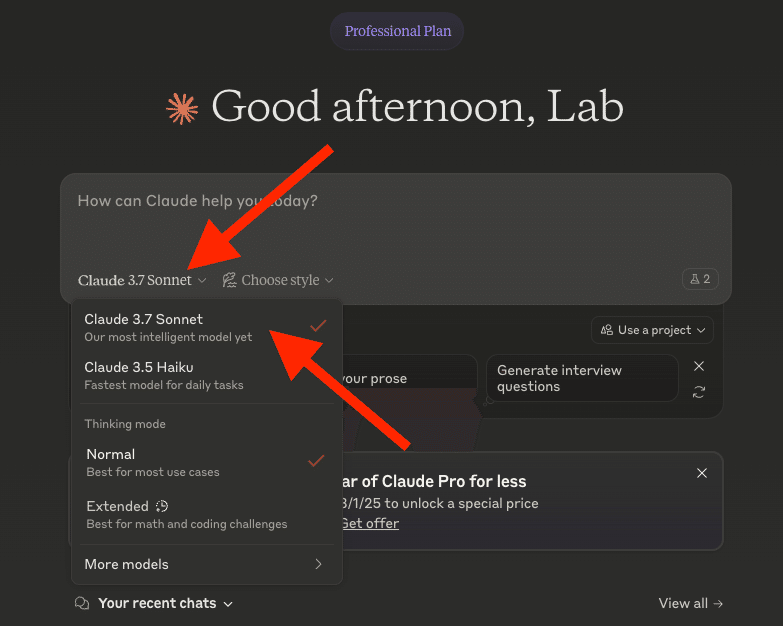Close the Claude Pro offer banner
Viewport: 783px width, 626px height.
click(702, 473)
